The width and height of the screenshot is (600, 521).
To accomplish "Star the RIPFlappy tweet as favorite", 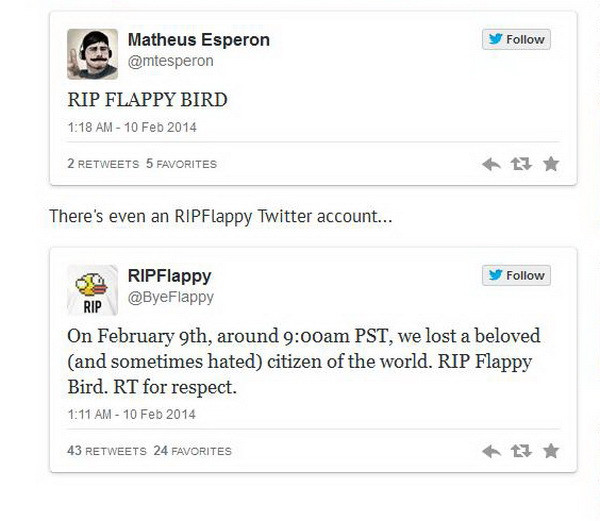I will pyautogui.click(x=551, y=451).
